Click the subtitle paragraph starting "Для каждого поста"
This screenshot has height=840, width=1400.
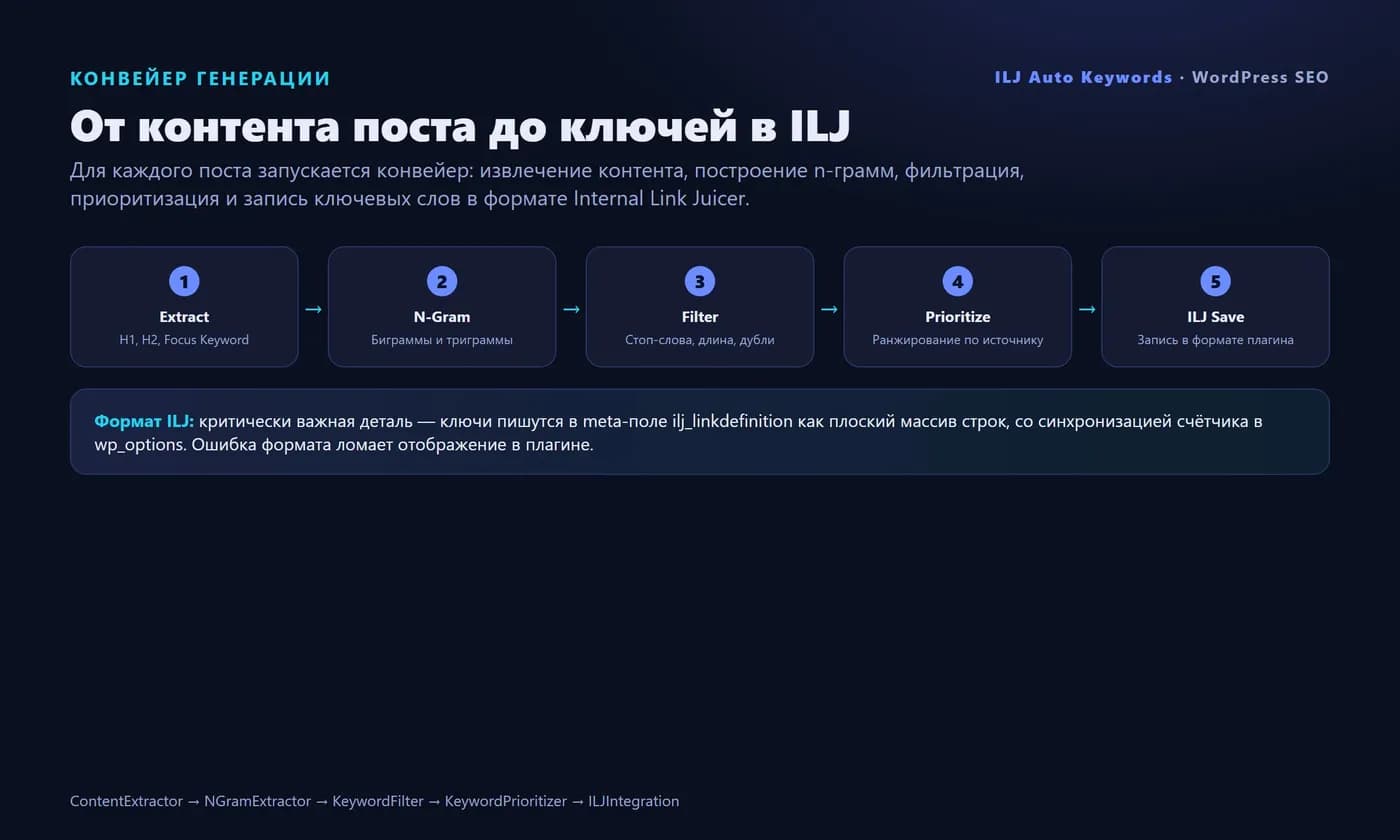click(x=547, y=184)
